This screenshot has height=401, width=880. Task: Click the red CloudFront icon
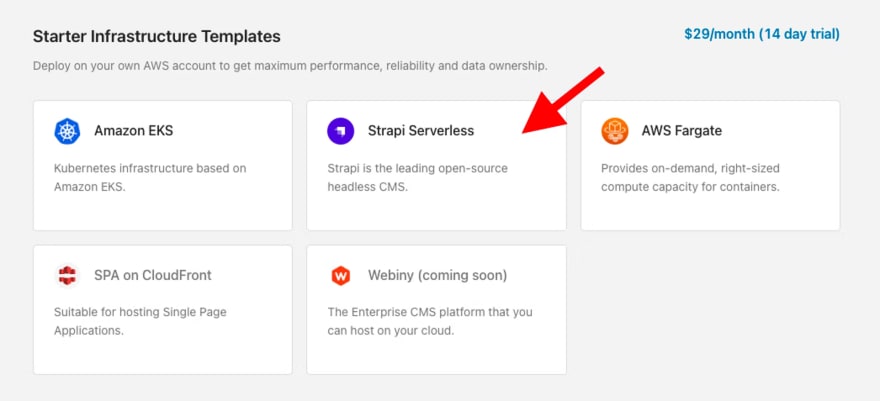pos(67,276)
